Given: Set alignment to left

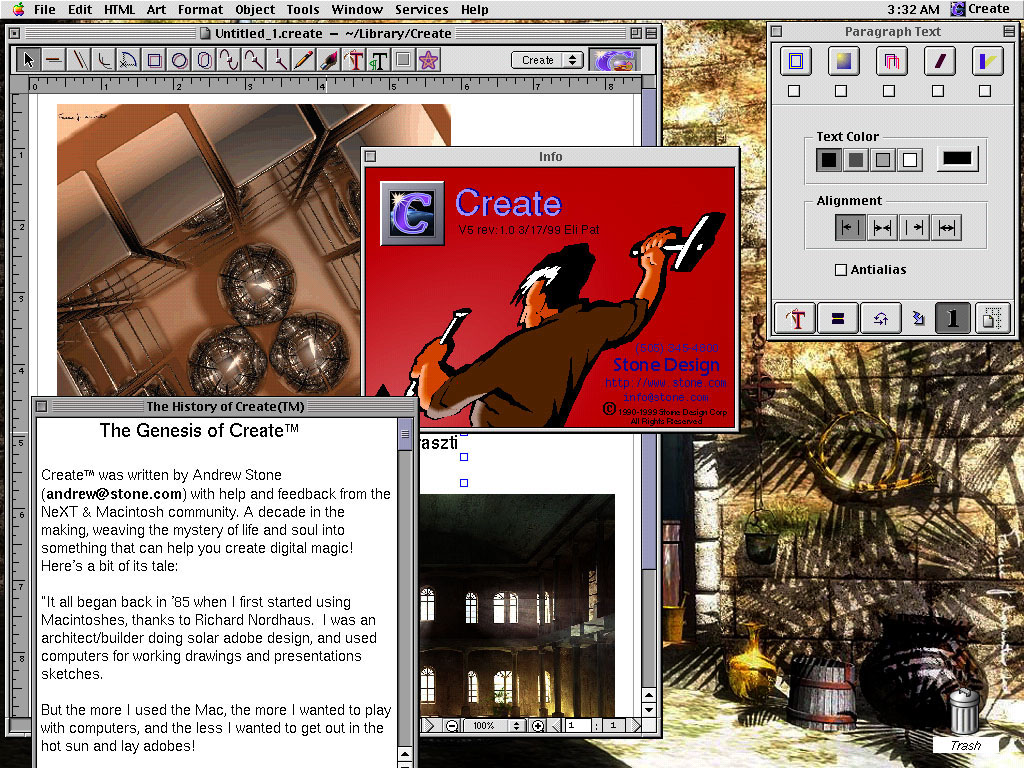Looking at the screenshot, I should click(x=850, y=228).
